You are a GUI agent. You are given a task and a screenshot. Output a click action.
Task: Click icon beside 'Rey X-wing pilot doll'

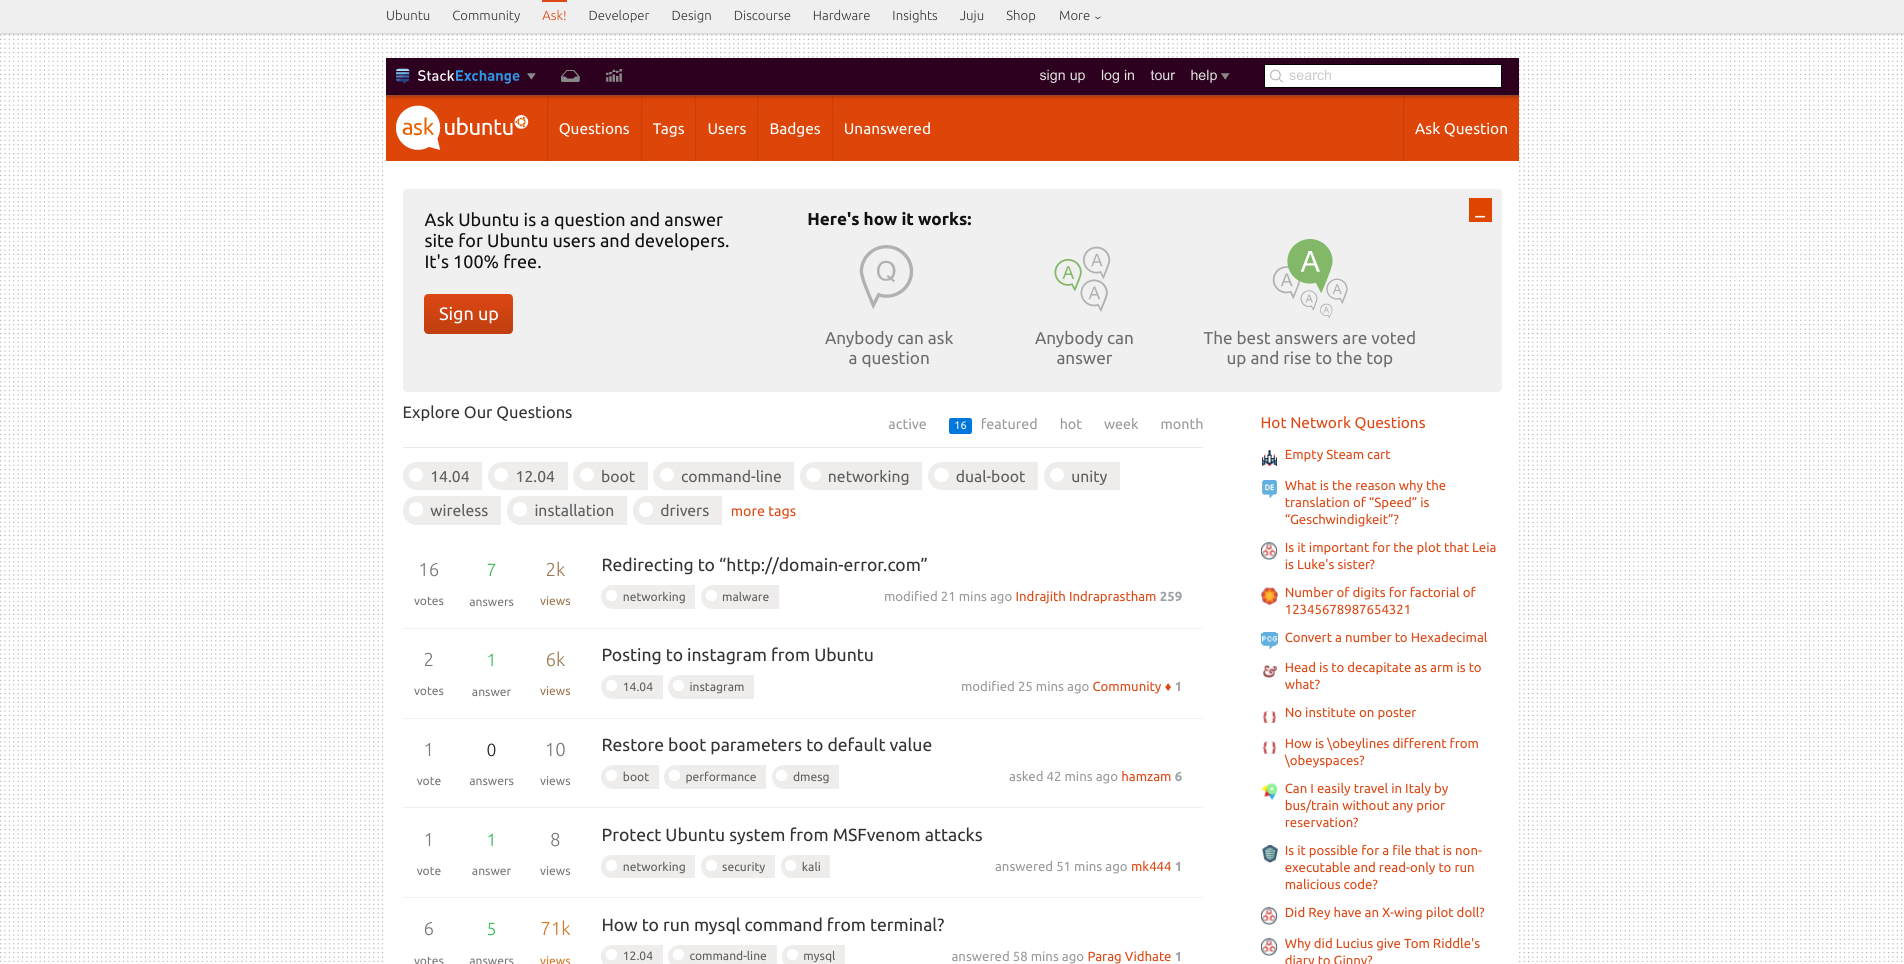1269,916
